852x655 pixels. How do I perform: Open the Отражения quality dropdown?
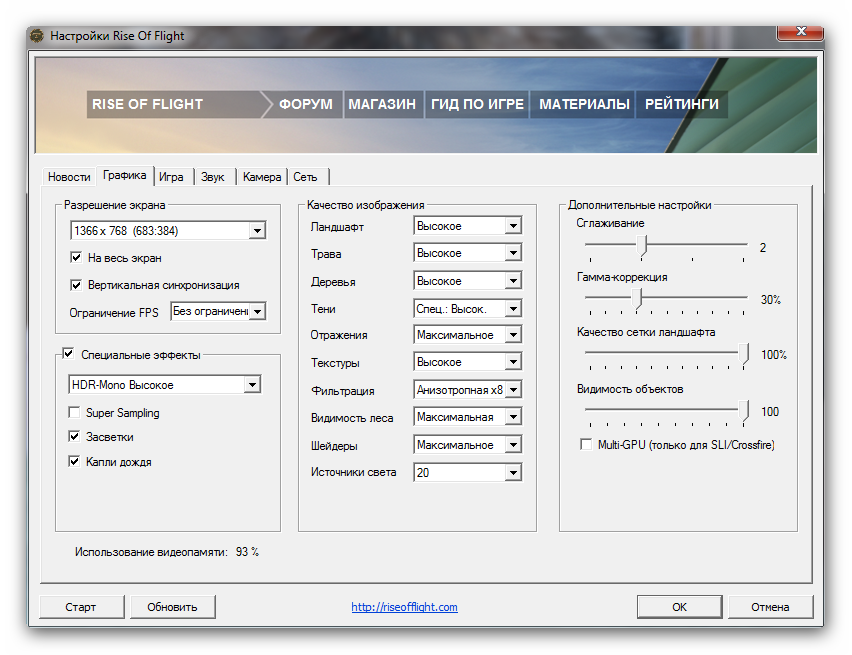point(467,335)
